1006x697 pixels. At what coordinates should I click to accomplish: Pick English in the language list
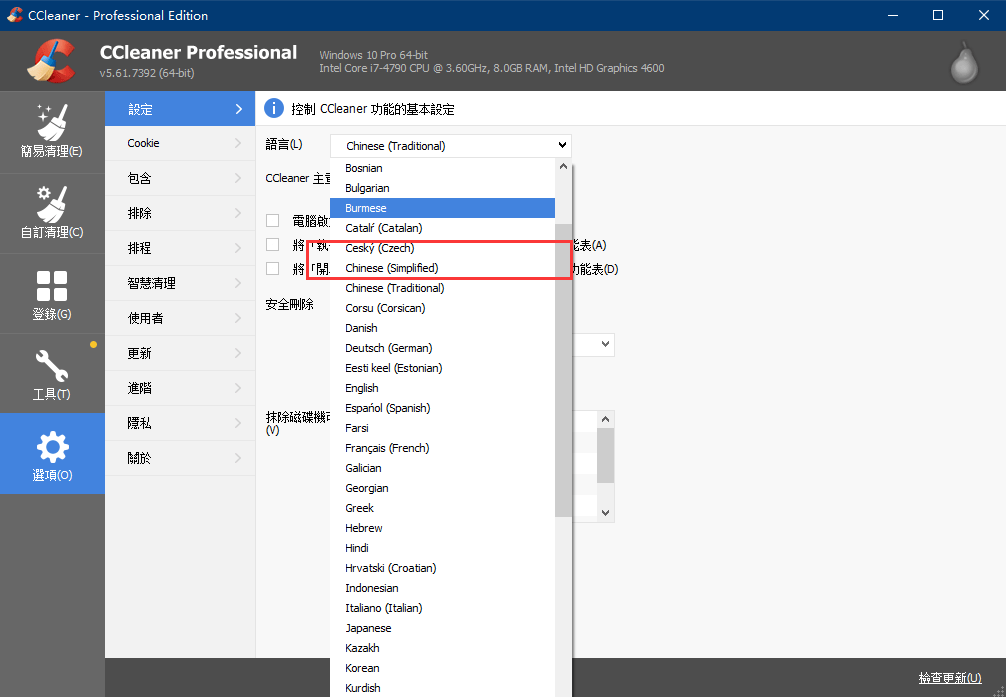coord(361,388)
